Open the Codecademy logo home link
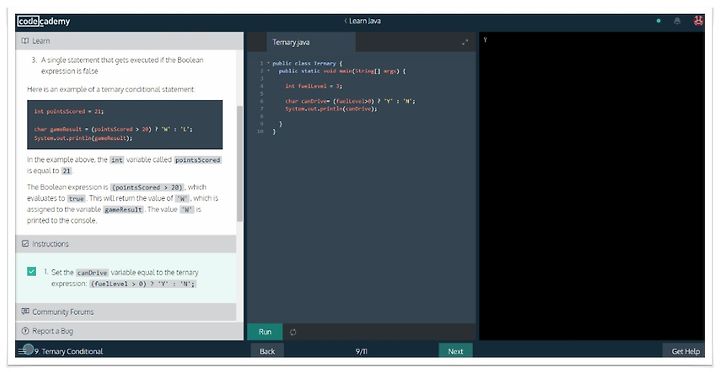The image size is (720, 372). 44,21
